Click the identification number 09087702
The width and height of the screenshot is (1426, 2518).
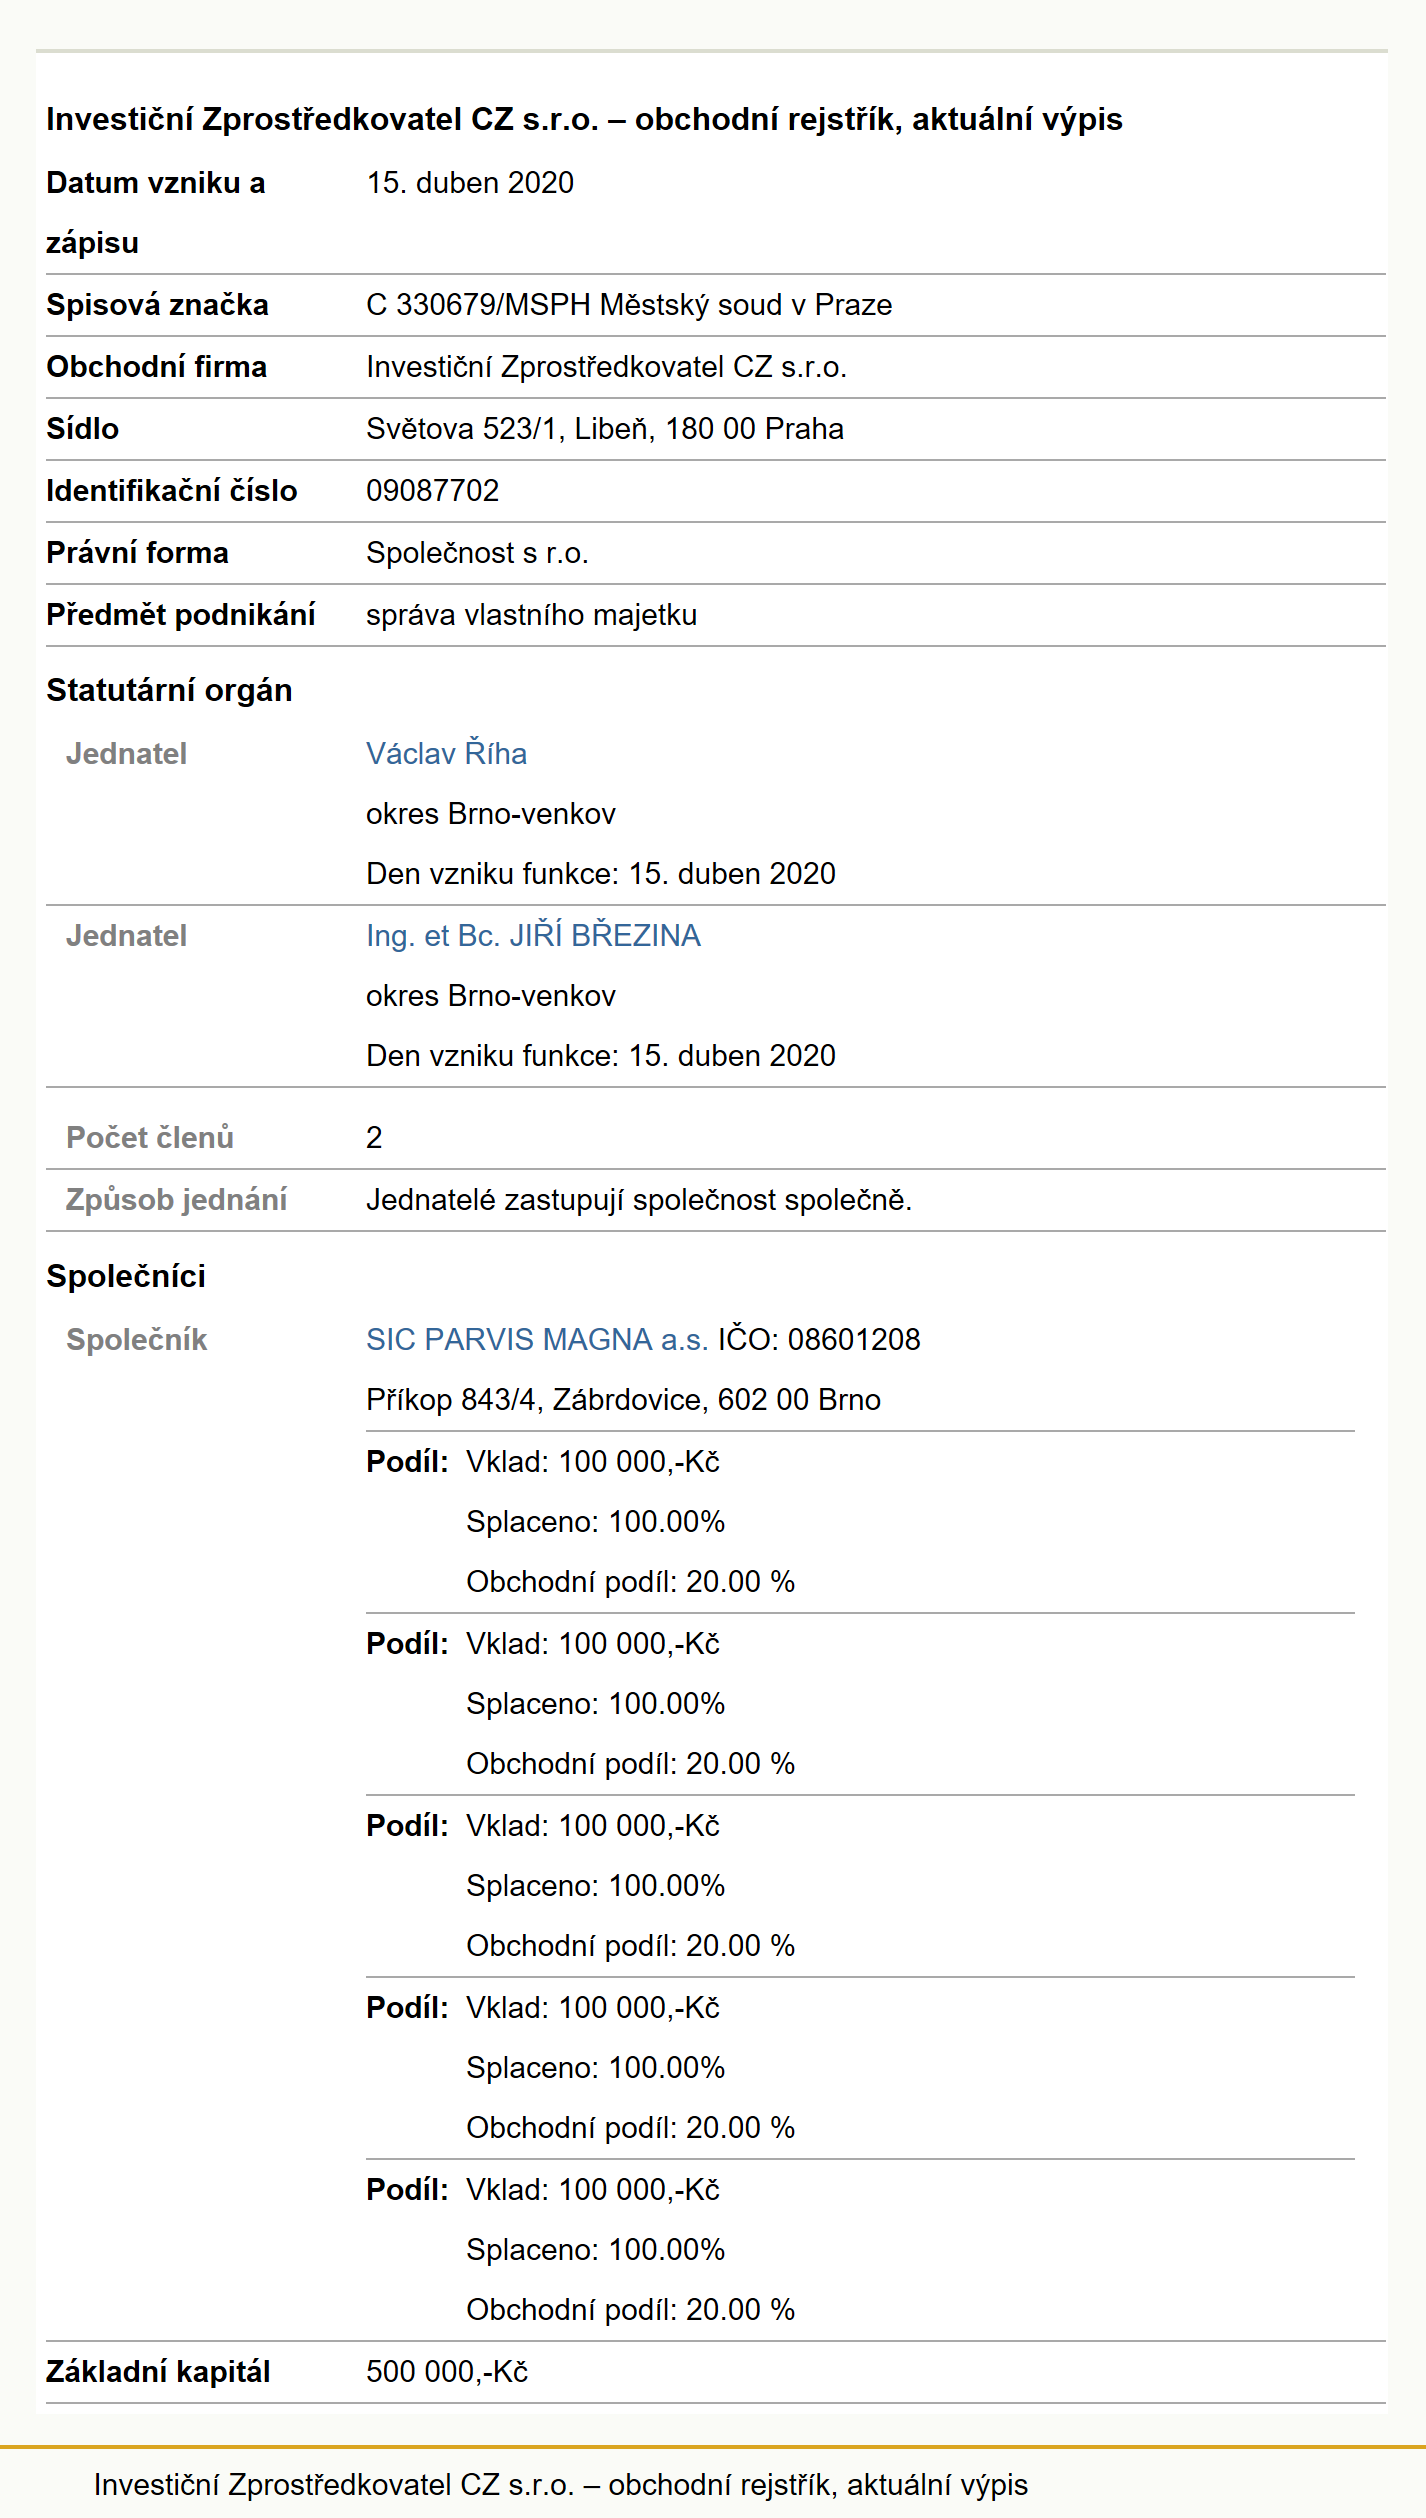tap(433, 491)
